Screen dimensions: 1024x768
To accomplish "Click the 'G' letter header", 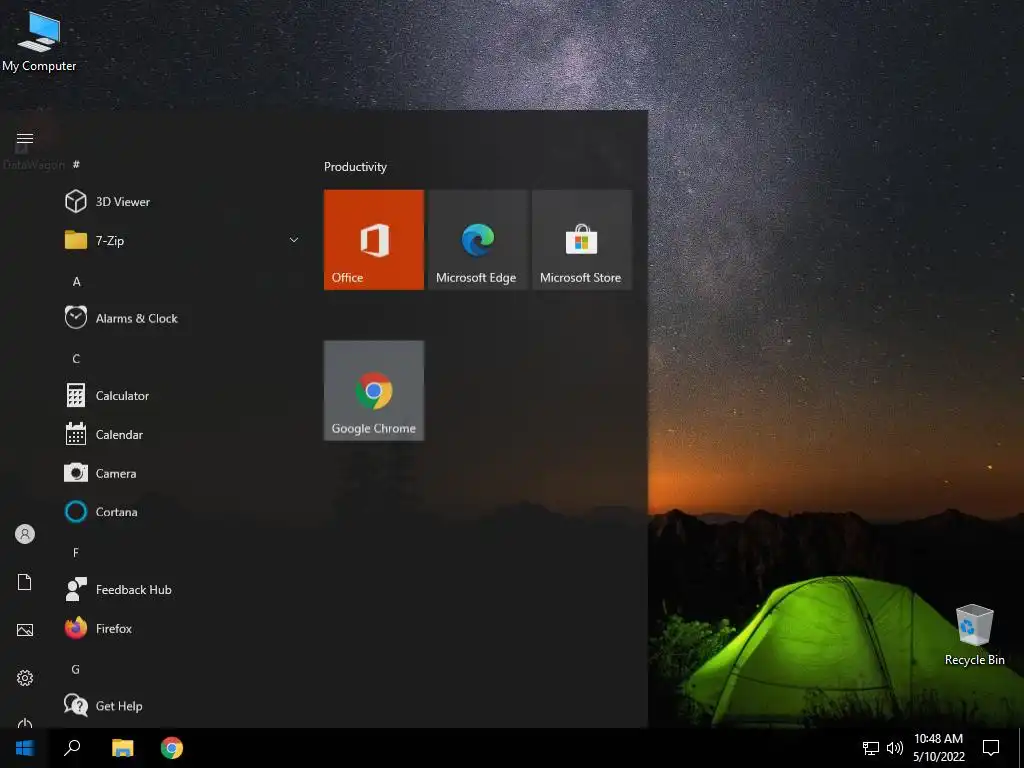I will coord(76,669).
